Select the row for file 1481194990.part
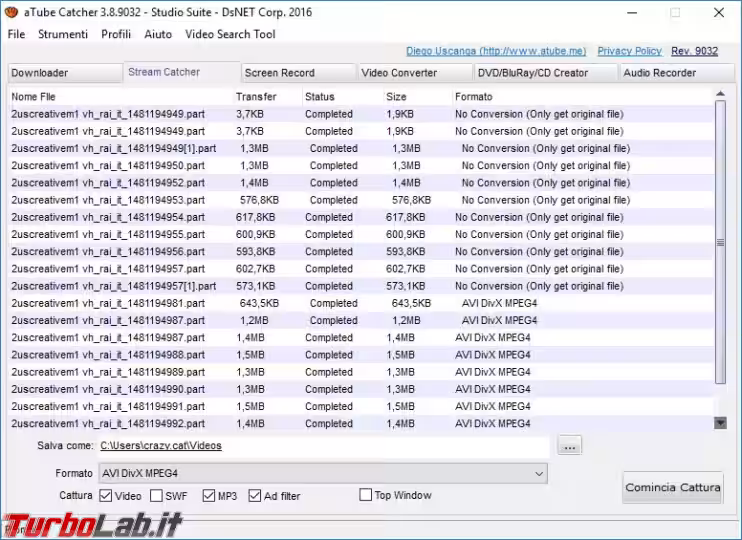This screenshot has width=742, height=540. click(x=361, y=389)
